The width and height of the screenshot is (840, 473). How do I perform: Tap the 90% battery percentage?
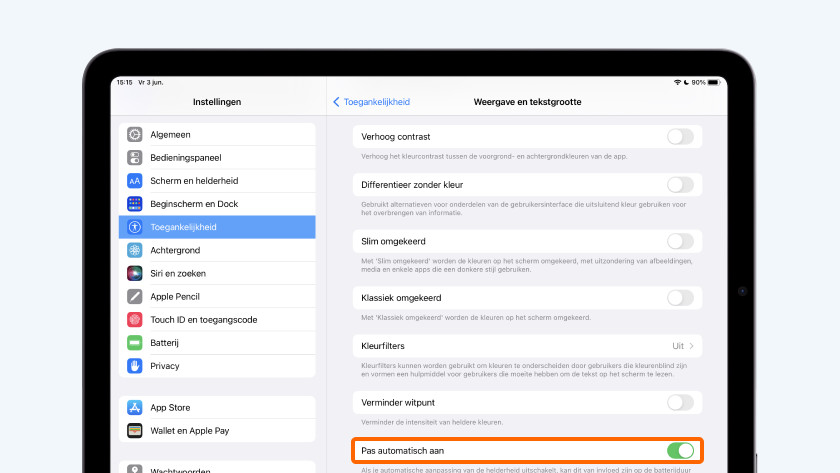698,82
